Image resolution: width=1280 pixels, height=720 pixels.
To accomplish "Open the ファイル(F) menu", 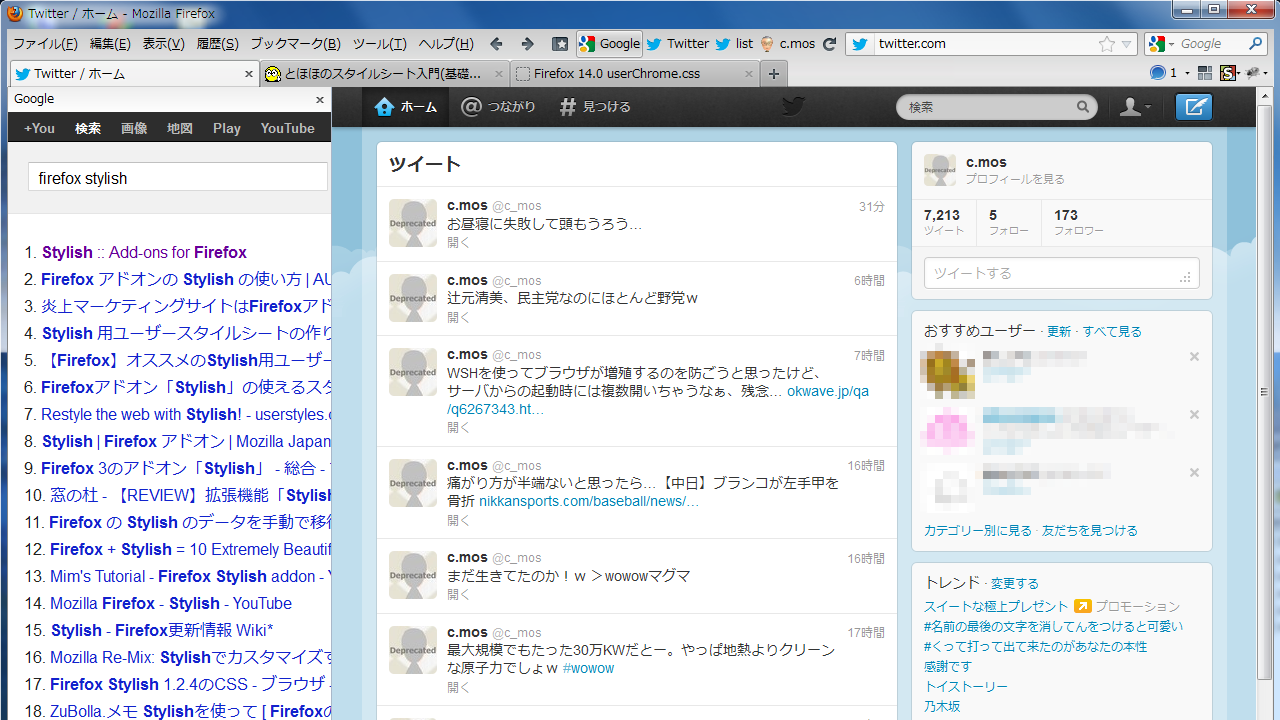I will (45, 44).
